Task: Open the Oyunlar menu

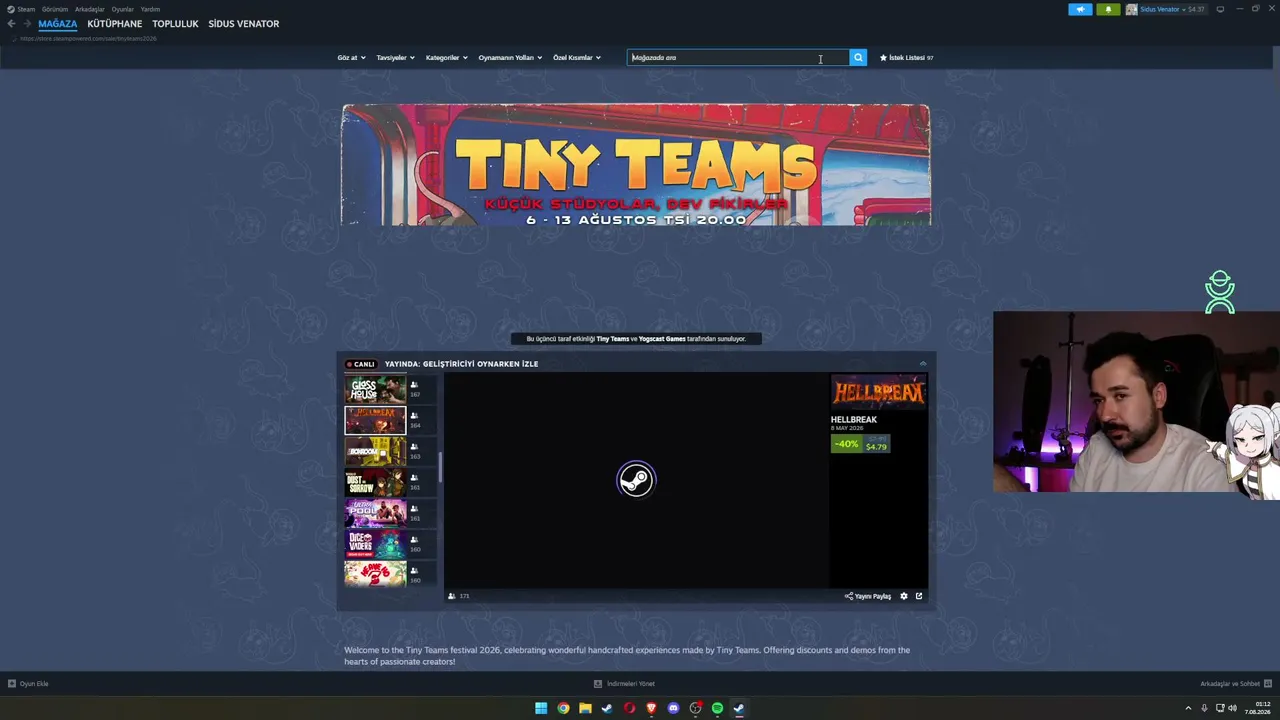Action: click(122, 9)
